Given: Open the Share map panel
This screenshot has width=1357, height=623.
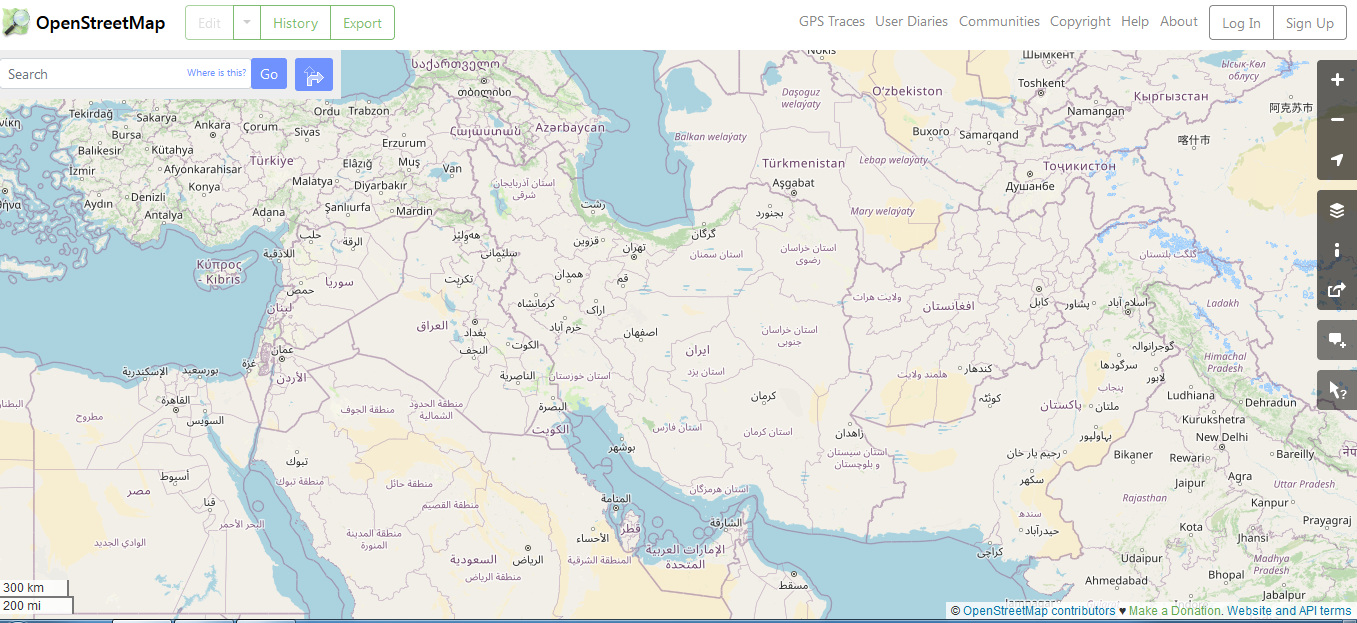Looking at the screenshot, I should pos(1337,290).
